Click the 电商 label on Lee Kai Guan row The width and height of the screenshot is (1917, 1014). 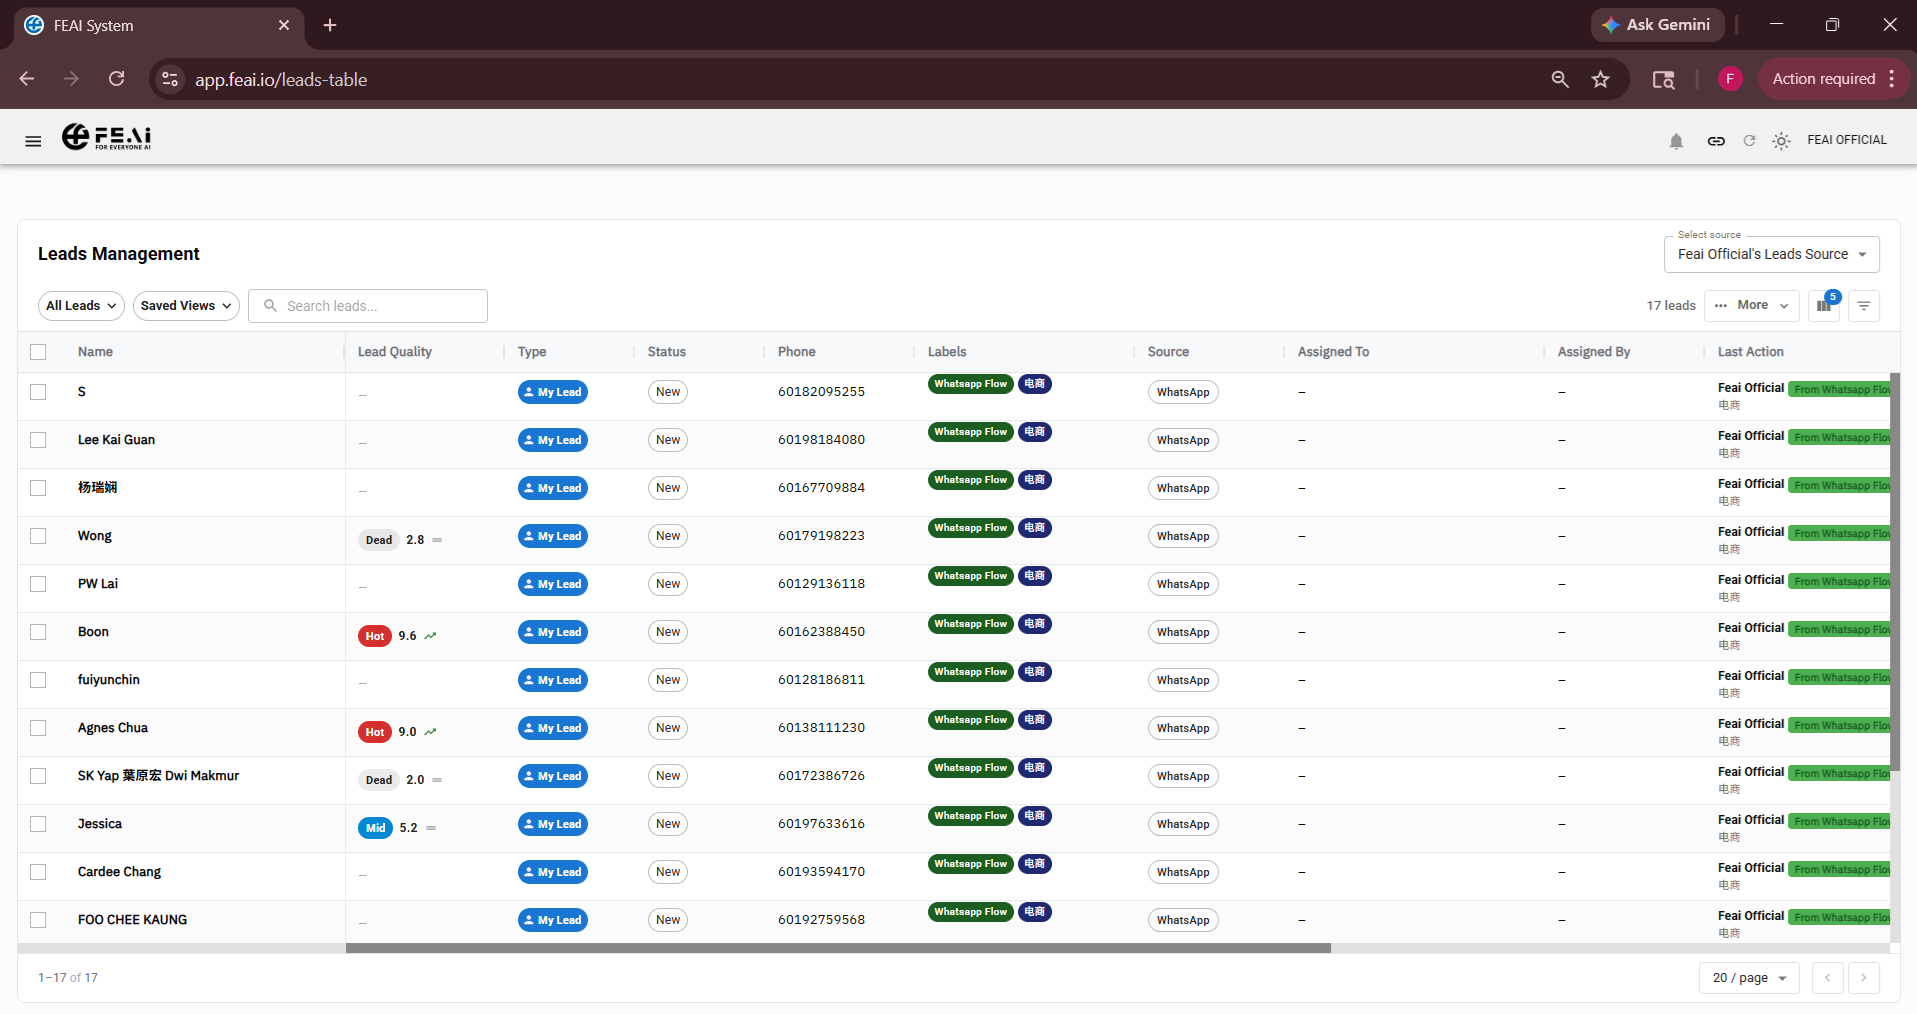[x=1035, y=432]
